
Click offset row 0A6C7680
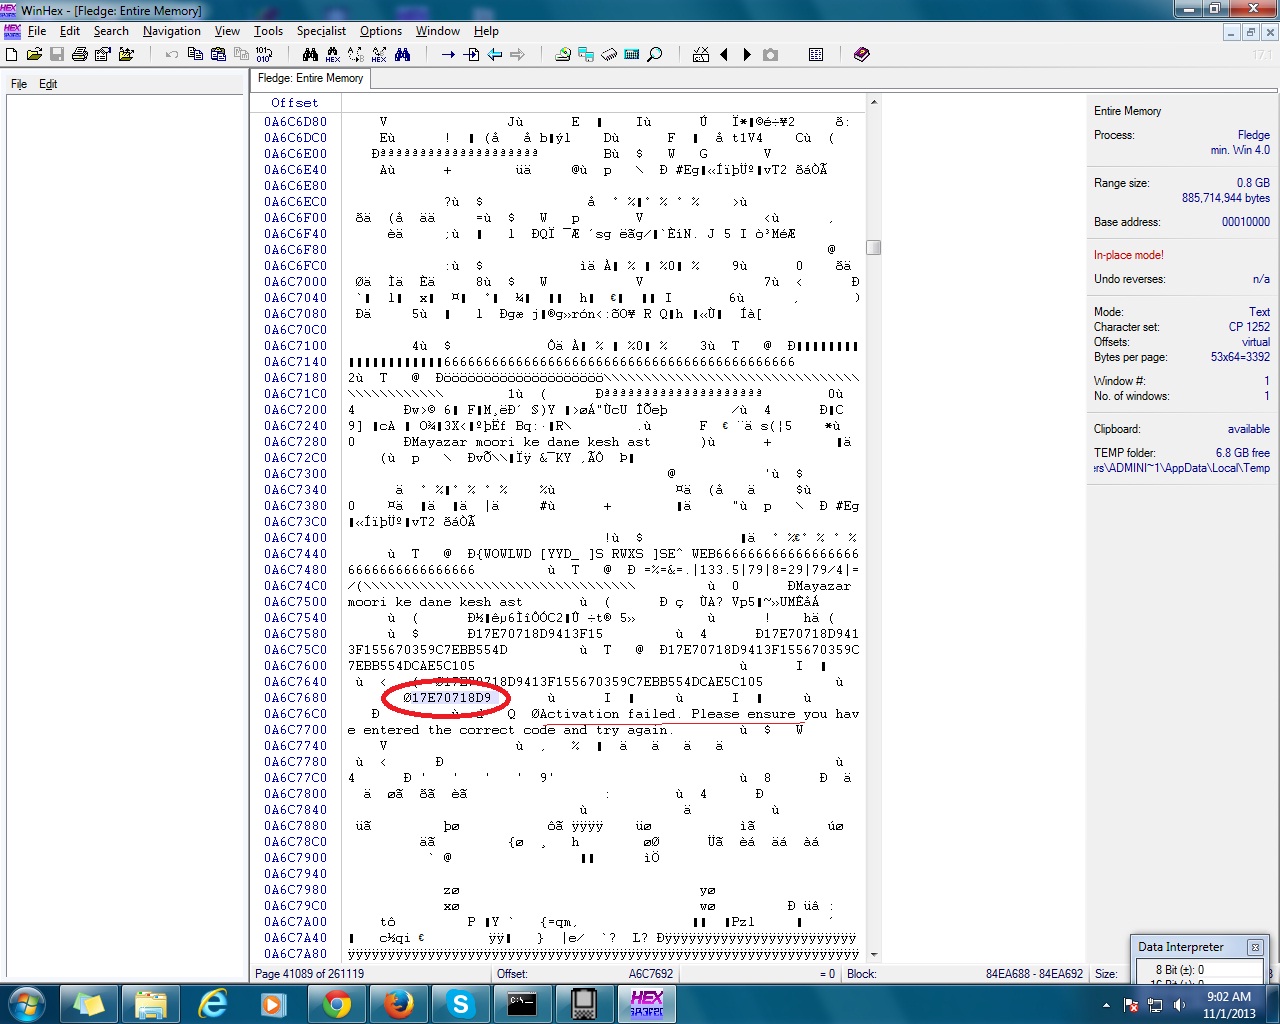295,698
